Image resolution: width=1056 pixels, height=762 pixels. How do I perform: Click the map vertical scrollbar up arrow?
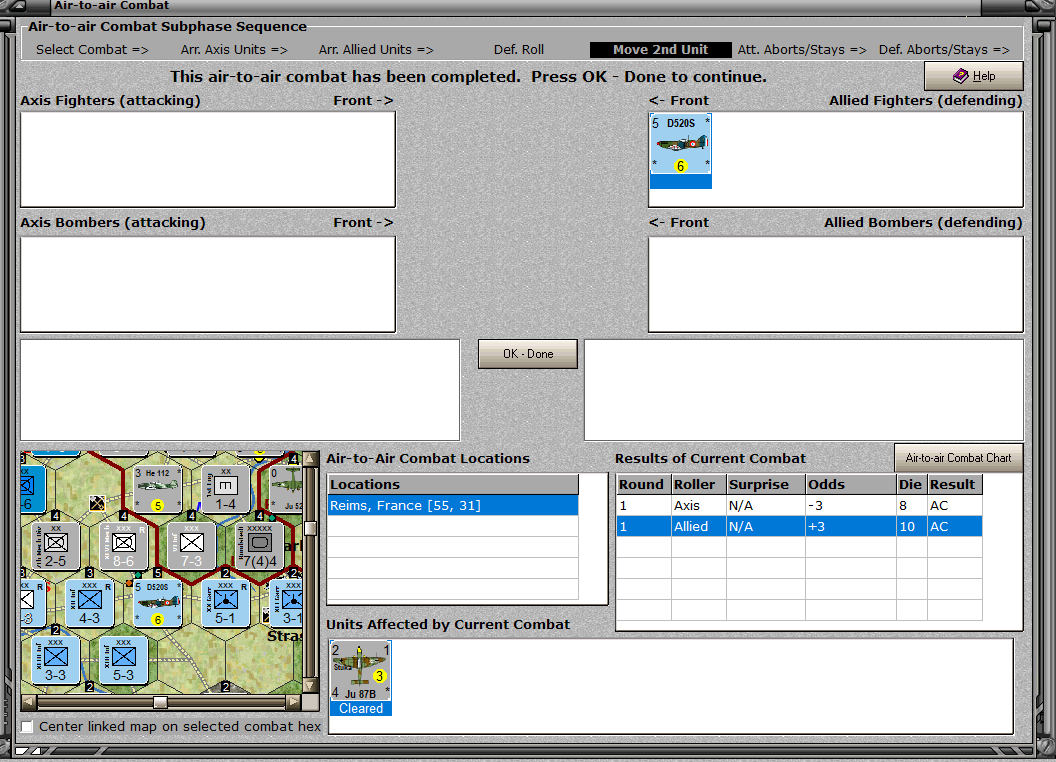(x=310, y=459)
